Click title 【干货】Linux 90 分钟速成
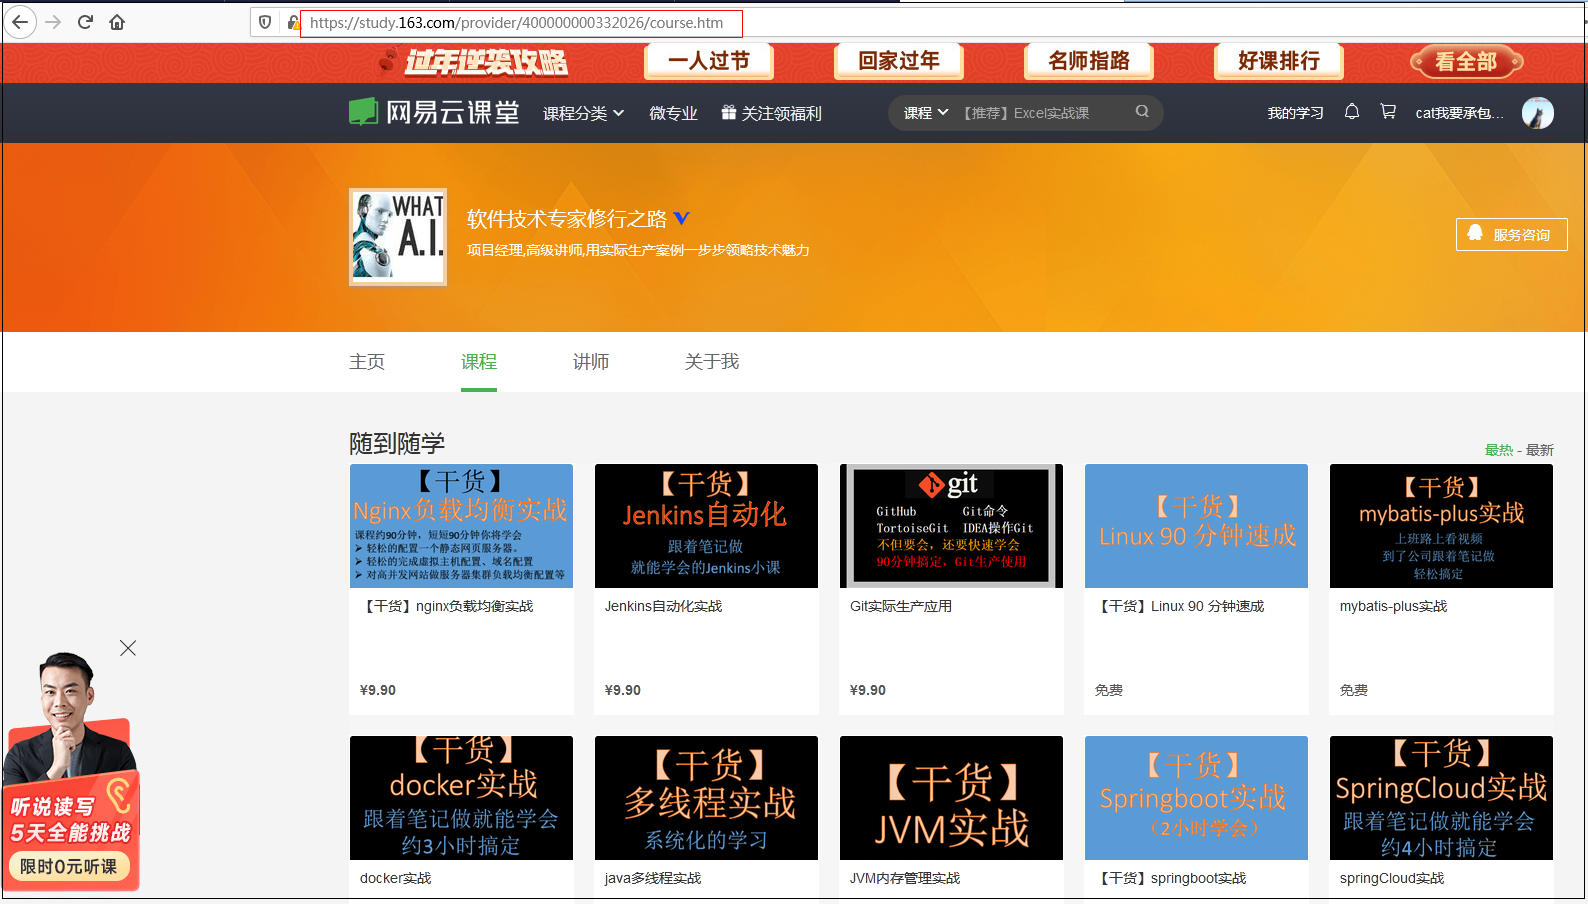Image resolution: width=1588 pixels, height=904 pixels. click(x=1180, y=606)
